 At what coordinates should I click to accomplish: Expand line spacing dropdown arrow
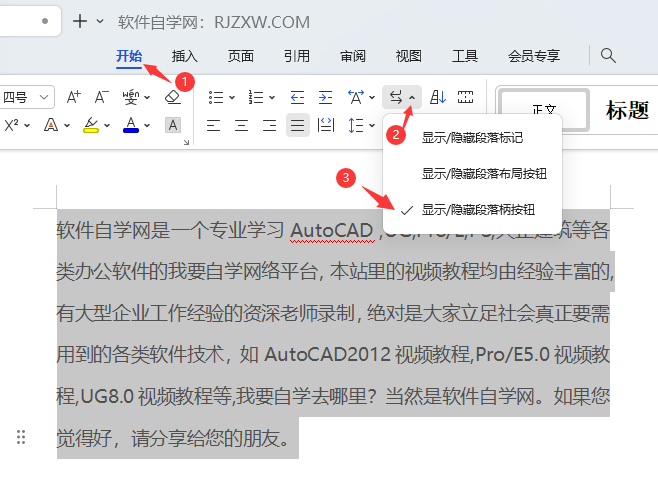(372, 125)
